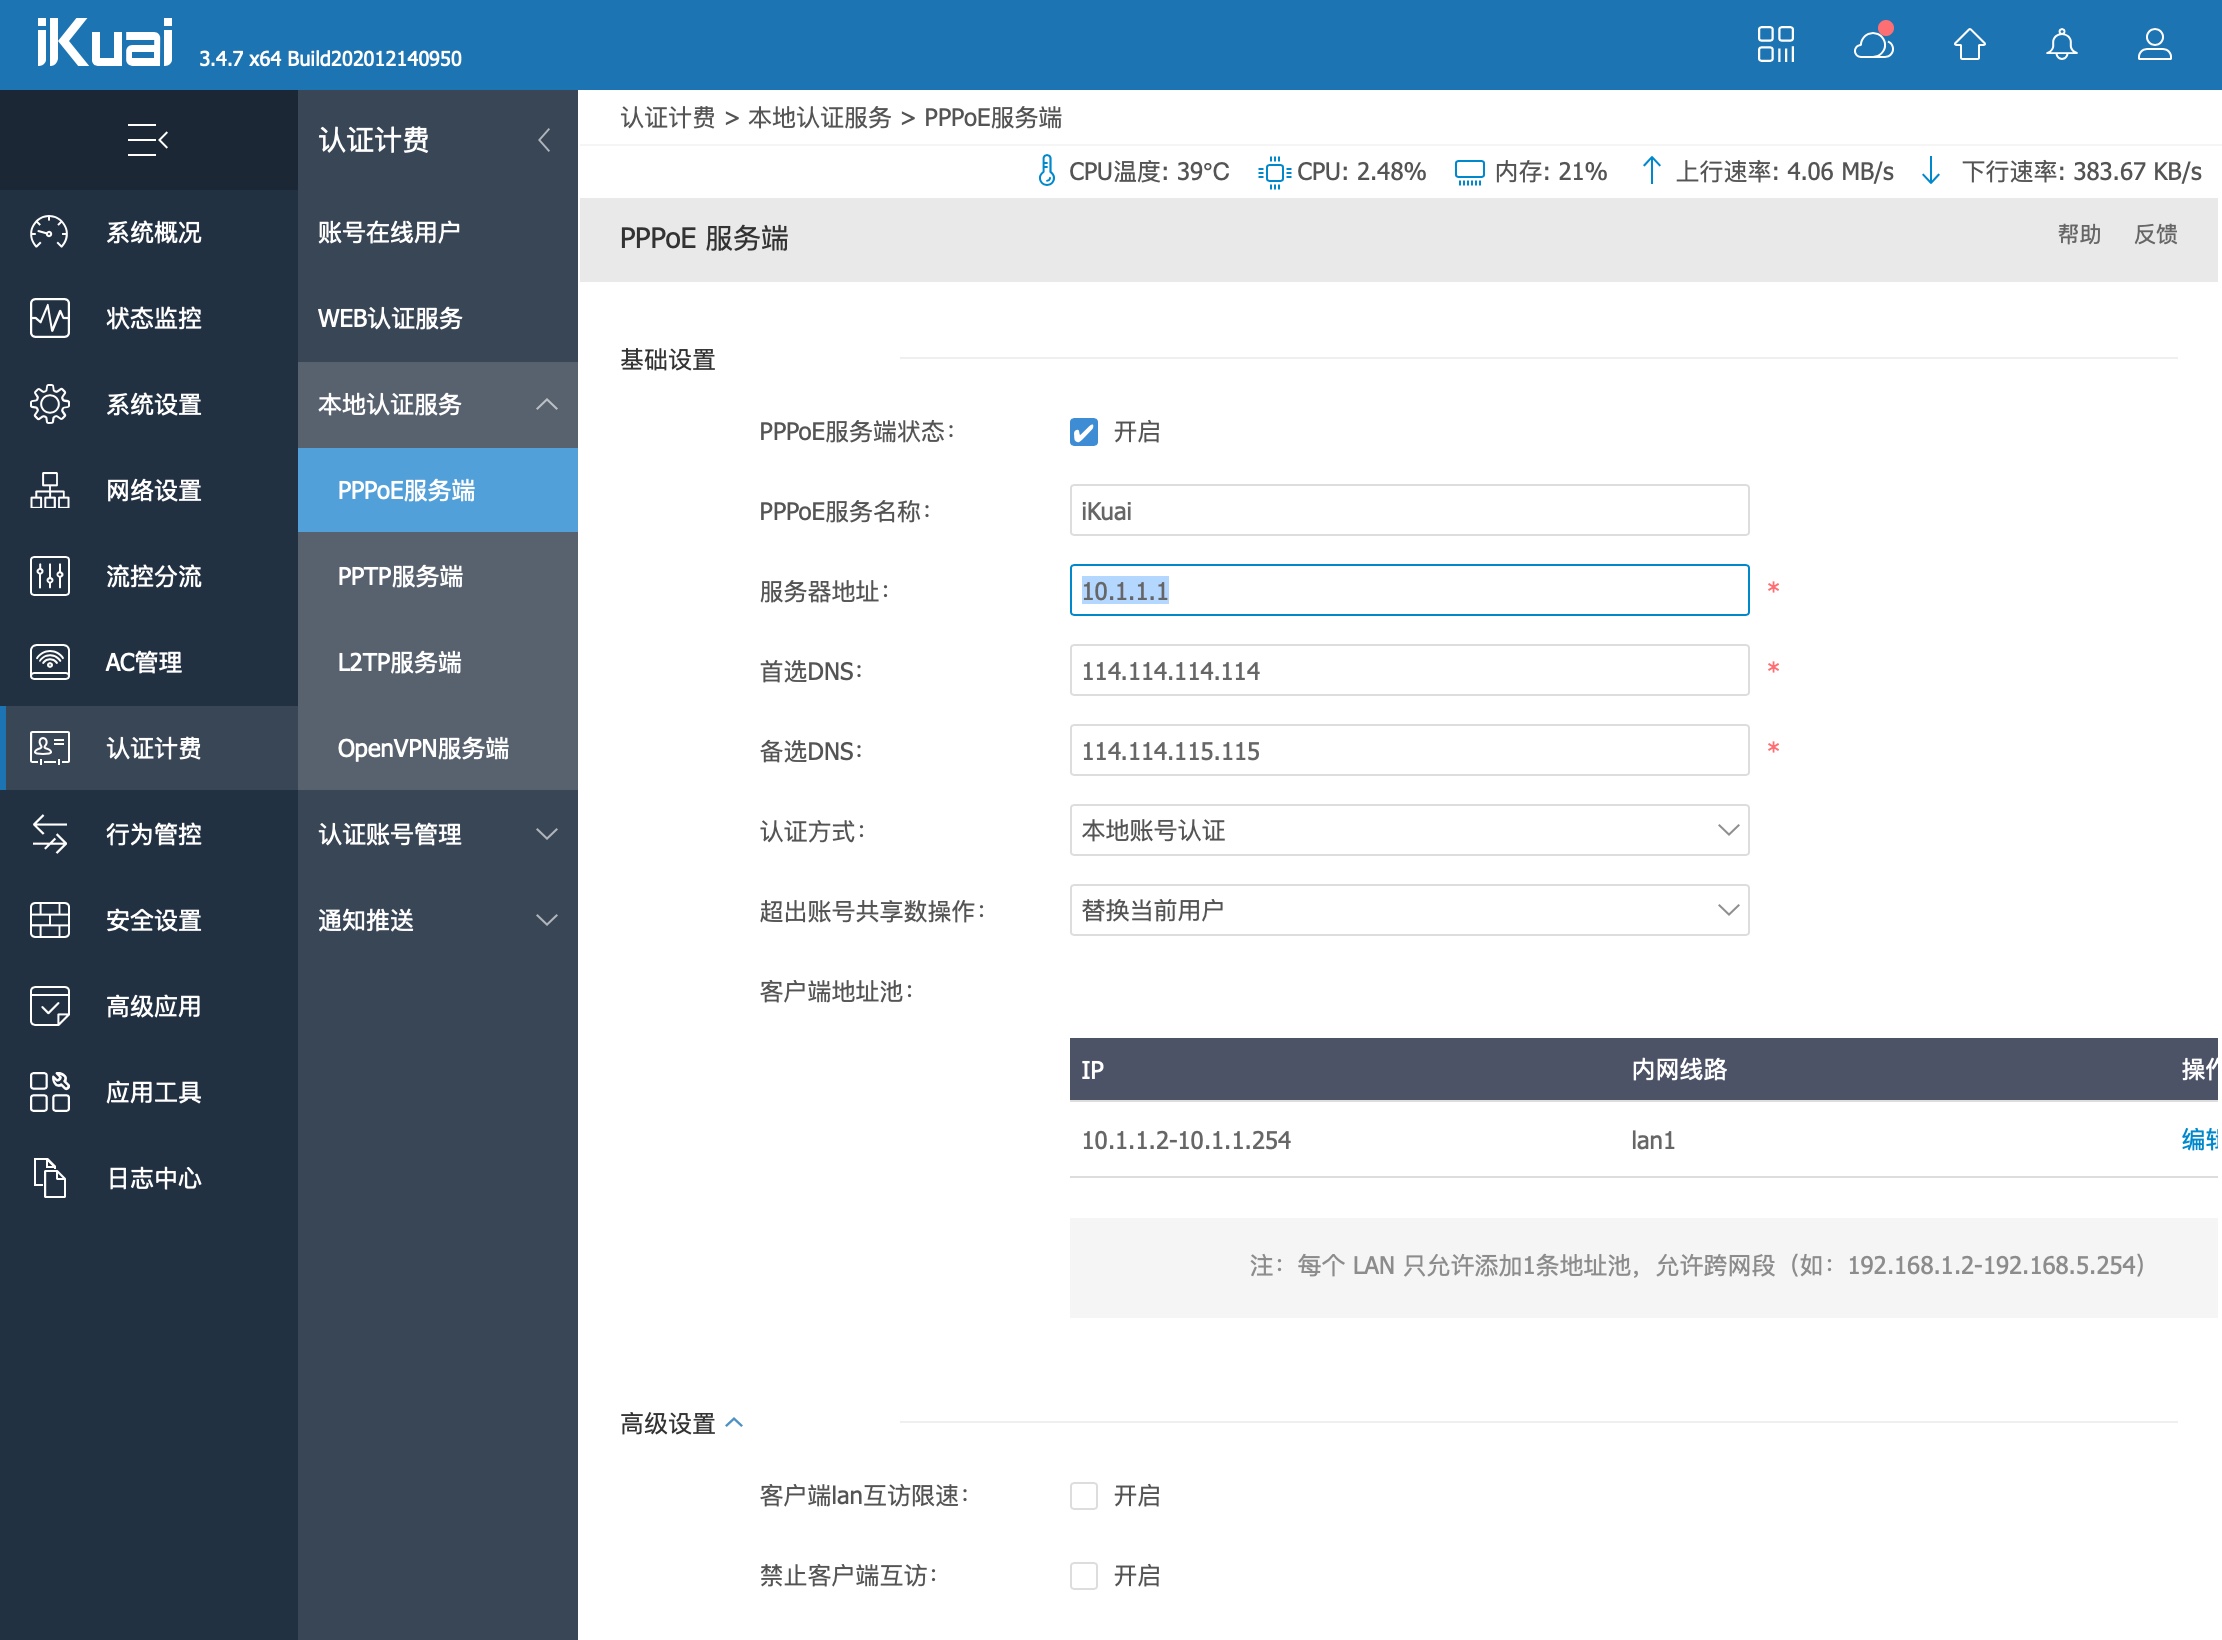The image size is (2222, 1640).
Task: Click the 帮助 link
Action: (2079, 234)
